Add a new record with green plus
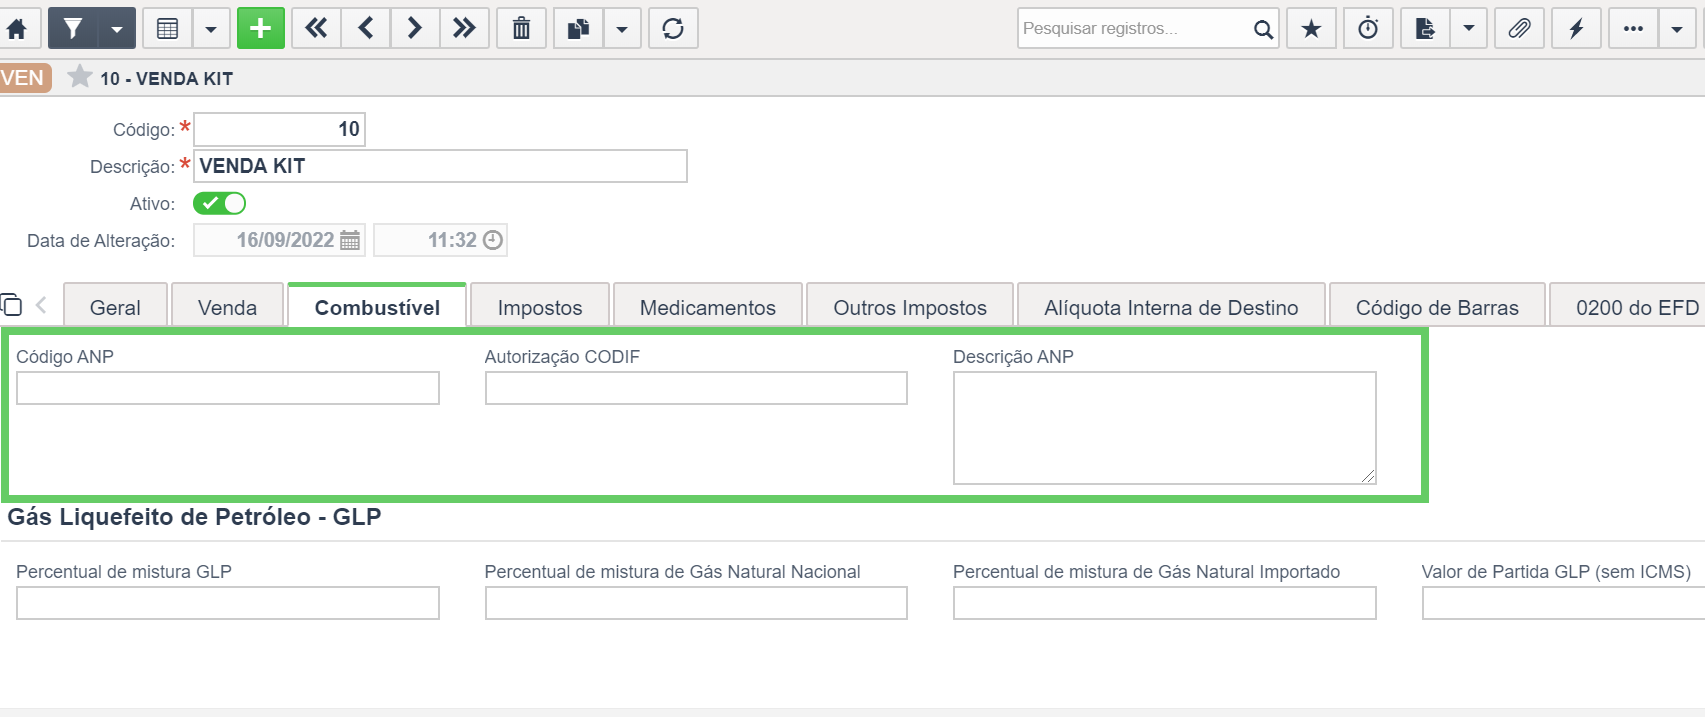 pyautogui.click(x=261, y=28)
